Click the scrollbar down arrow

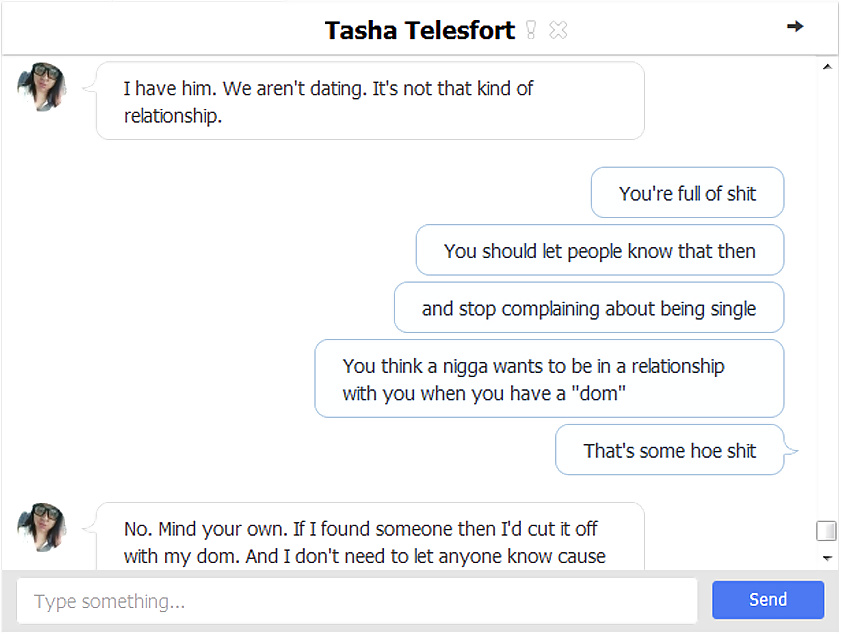(827, 558)
